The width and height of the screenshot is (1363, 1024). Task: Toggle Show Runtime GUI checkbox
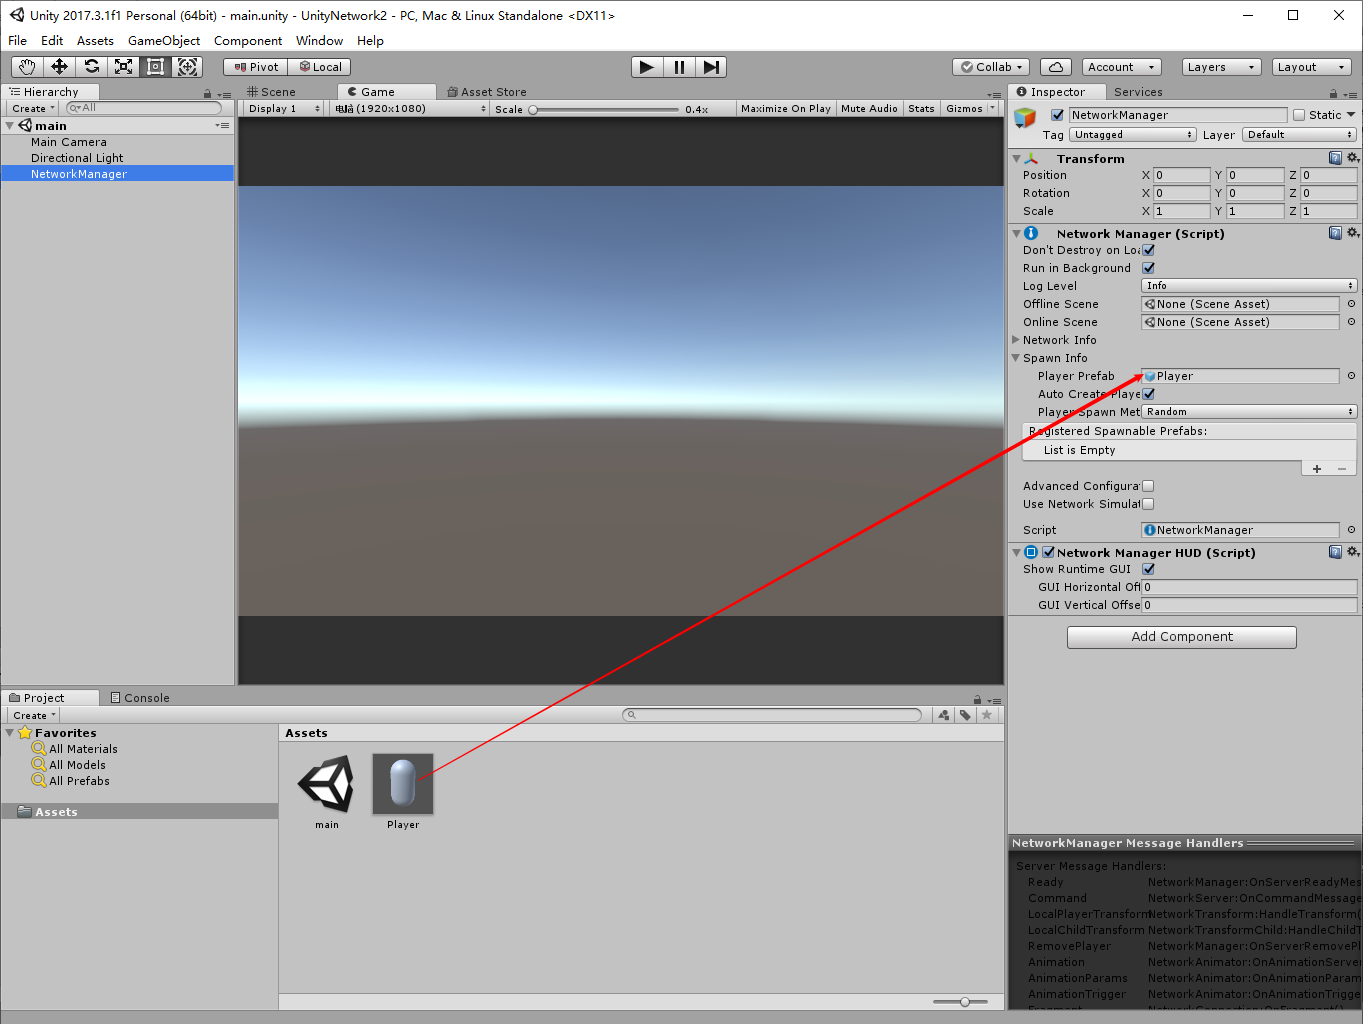[1149, 569]
